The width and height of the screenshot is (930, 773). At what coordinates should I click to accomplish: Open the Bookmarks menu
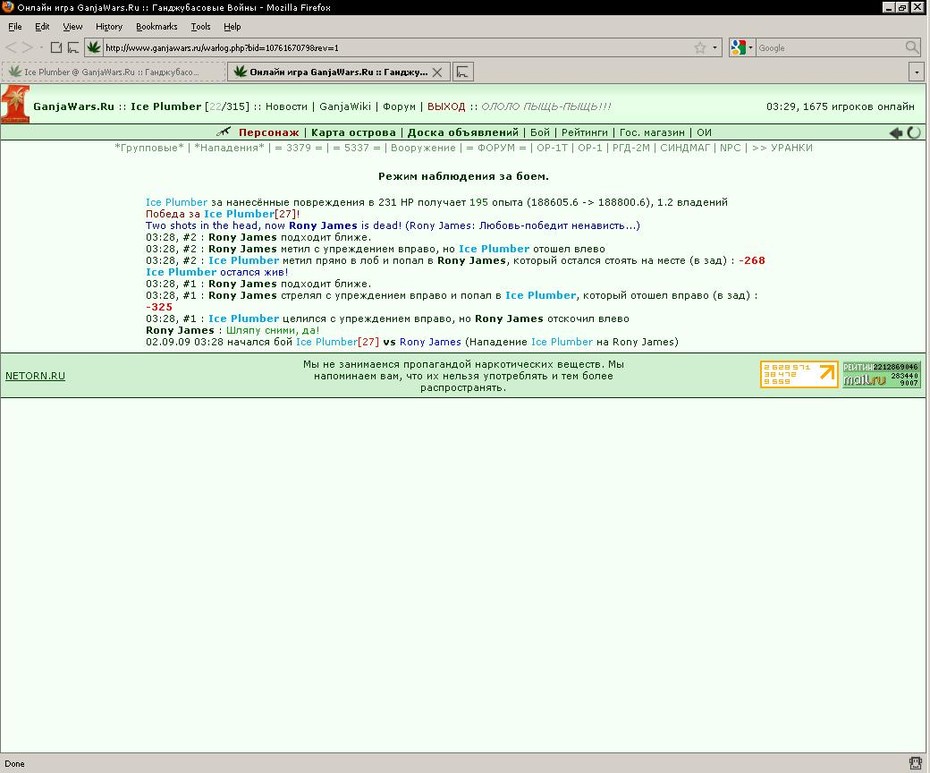tap(157, 27)
